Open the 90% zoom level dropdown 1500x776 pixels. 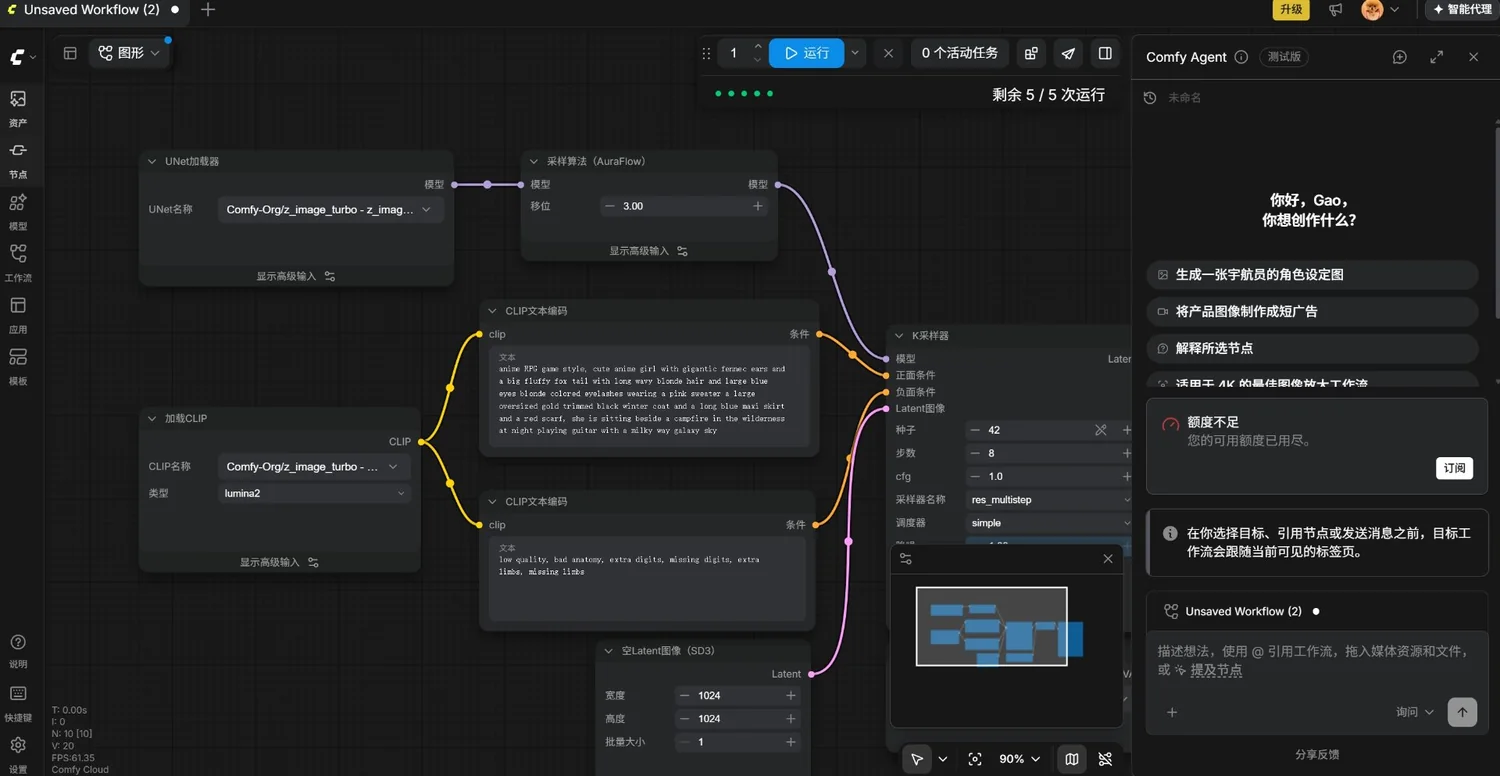pyautogui.click(x=1019, y=759)
